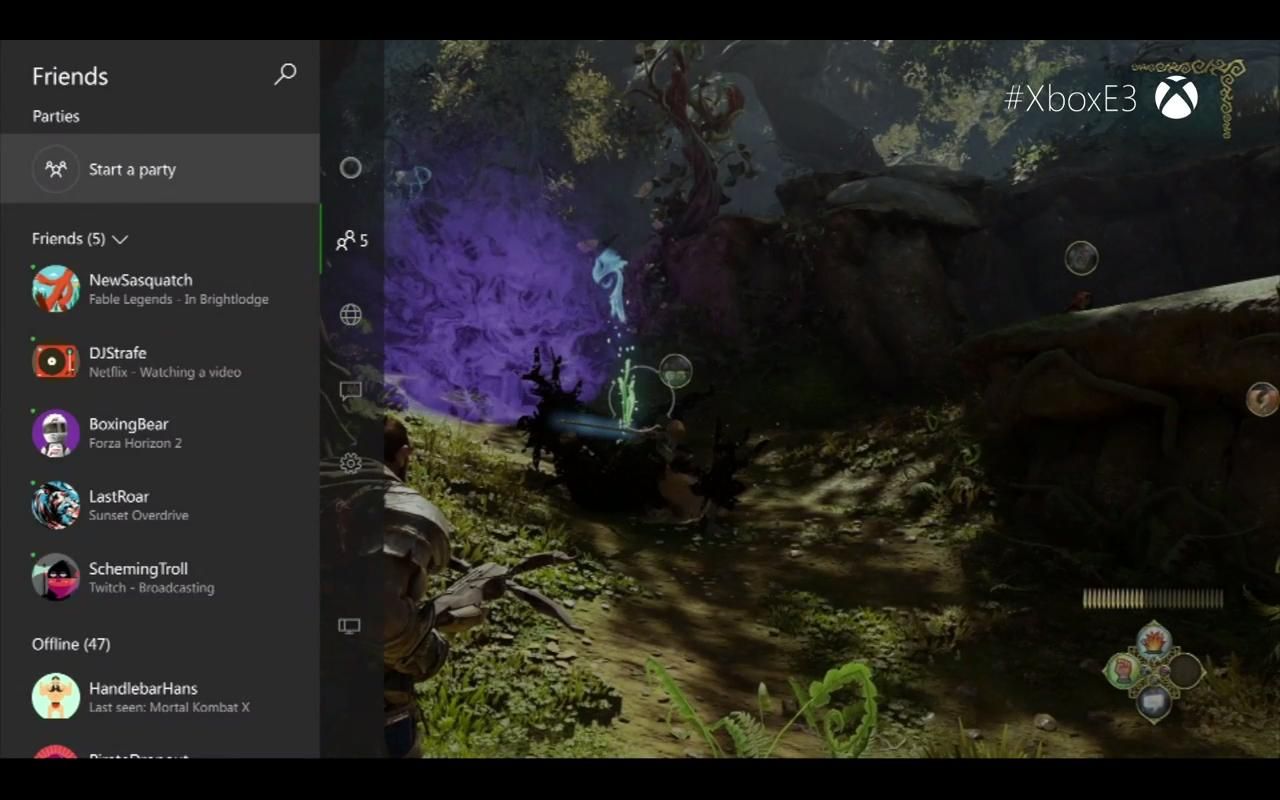Open DJStrafe's turntable avatar
This screenshot has height=800, width=1280.
click(x=56, y=361)
